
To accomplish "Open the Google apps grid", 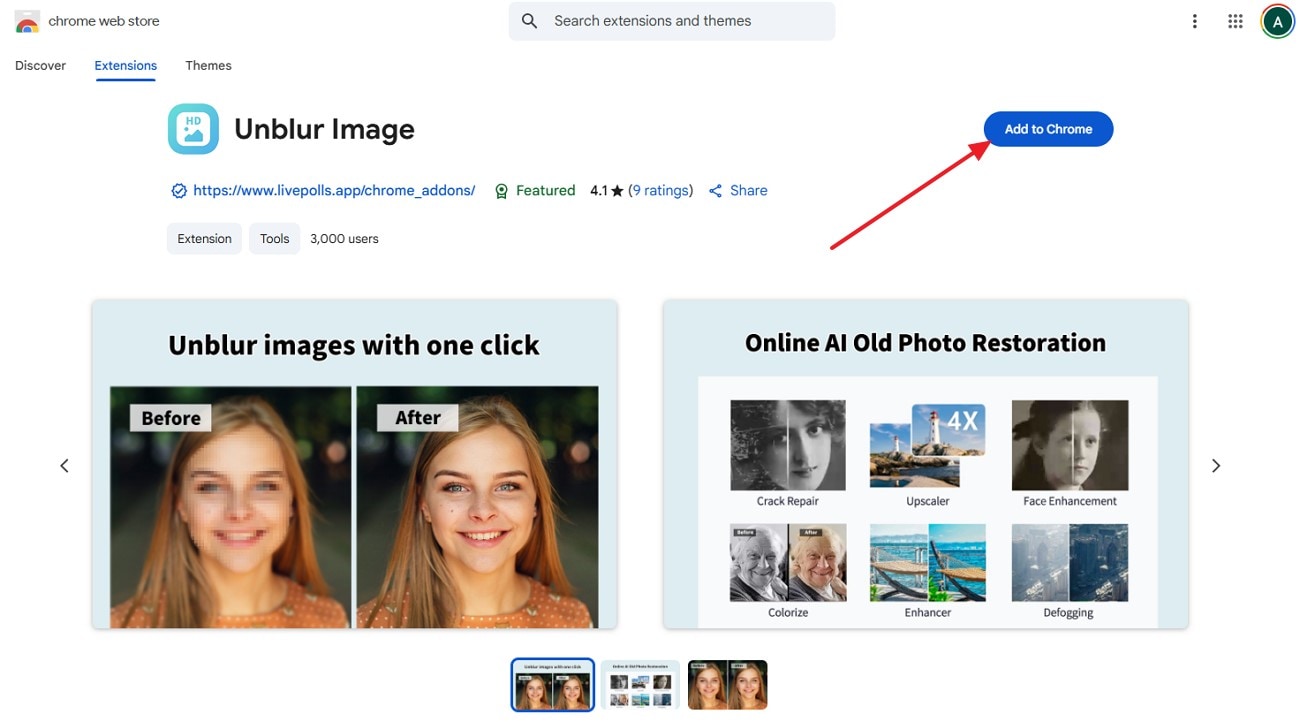I will tap(1235, 21).
